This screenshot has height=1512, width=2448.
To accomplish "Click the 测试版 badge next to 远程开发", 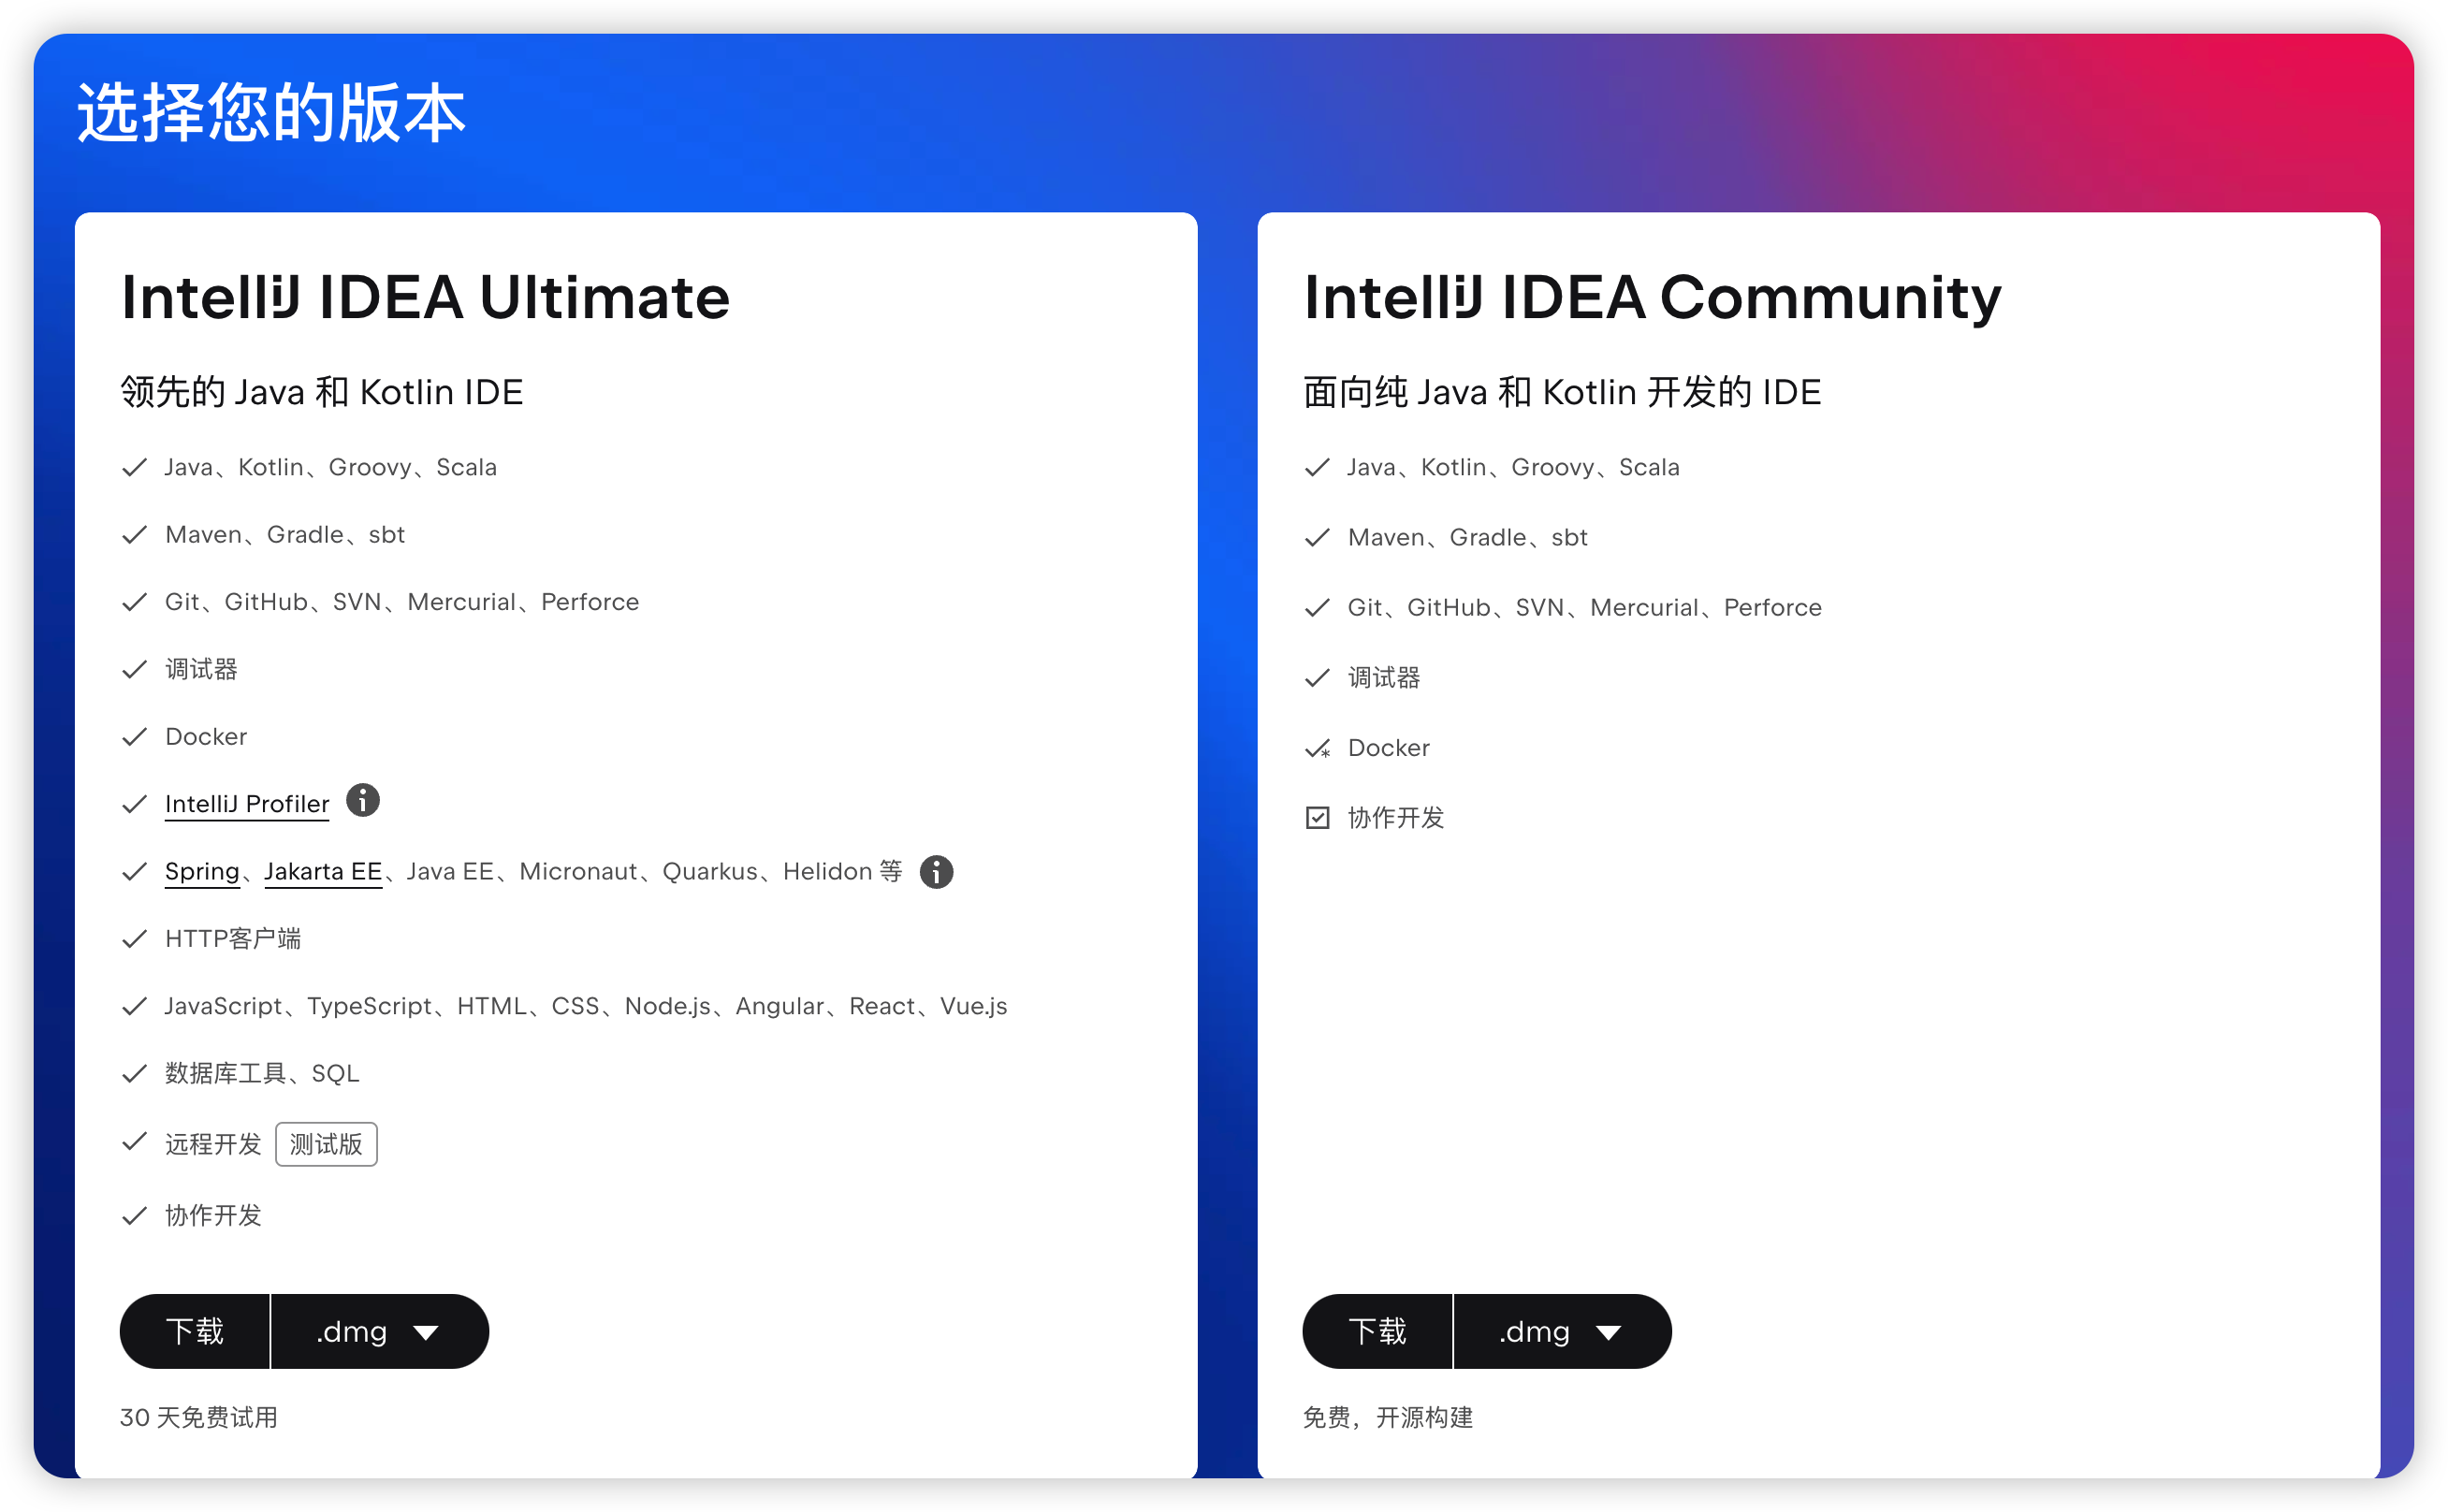I will [326, 1144].
